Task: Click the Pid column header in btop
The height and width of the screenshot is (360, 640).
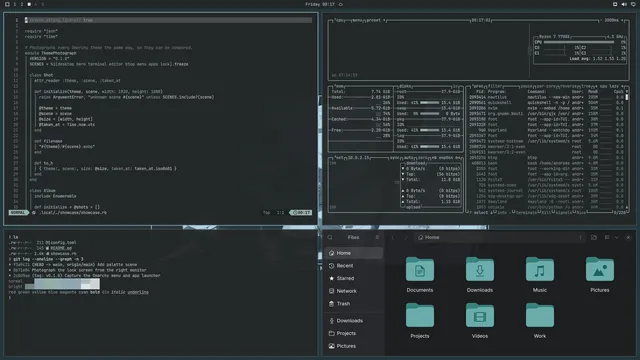Action: 480,92
